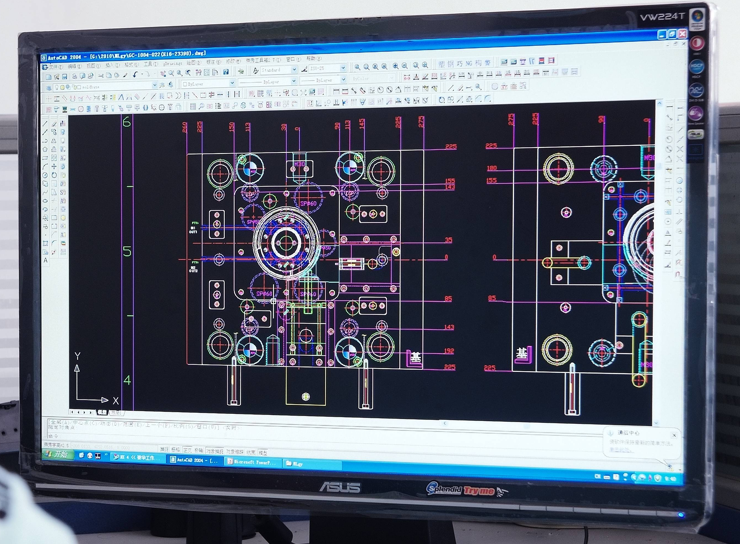
Task: Select the Line tool in the Draw toolbar
Action: pyautogui.click(x=45, y=124)
